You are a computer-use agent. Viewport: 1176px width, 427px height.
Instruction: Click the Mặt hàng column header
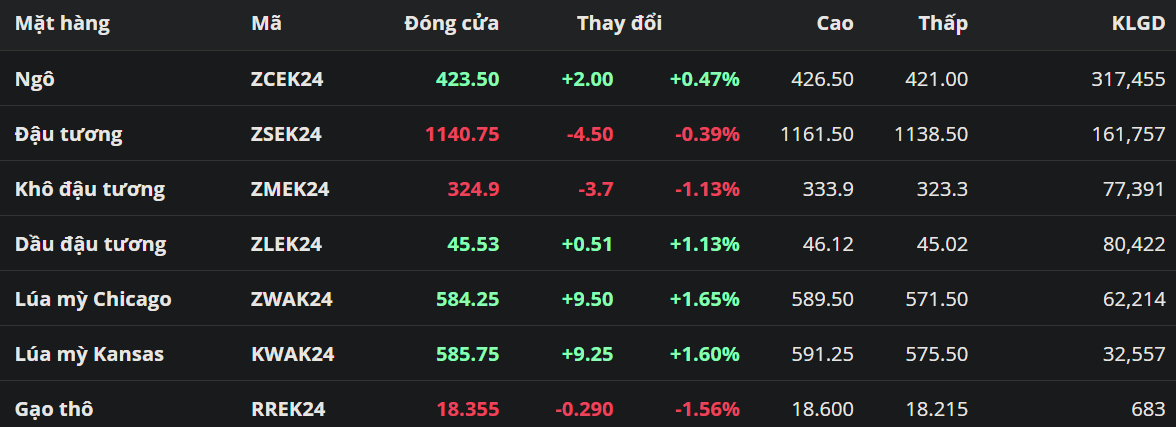(62, 23)
